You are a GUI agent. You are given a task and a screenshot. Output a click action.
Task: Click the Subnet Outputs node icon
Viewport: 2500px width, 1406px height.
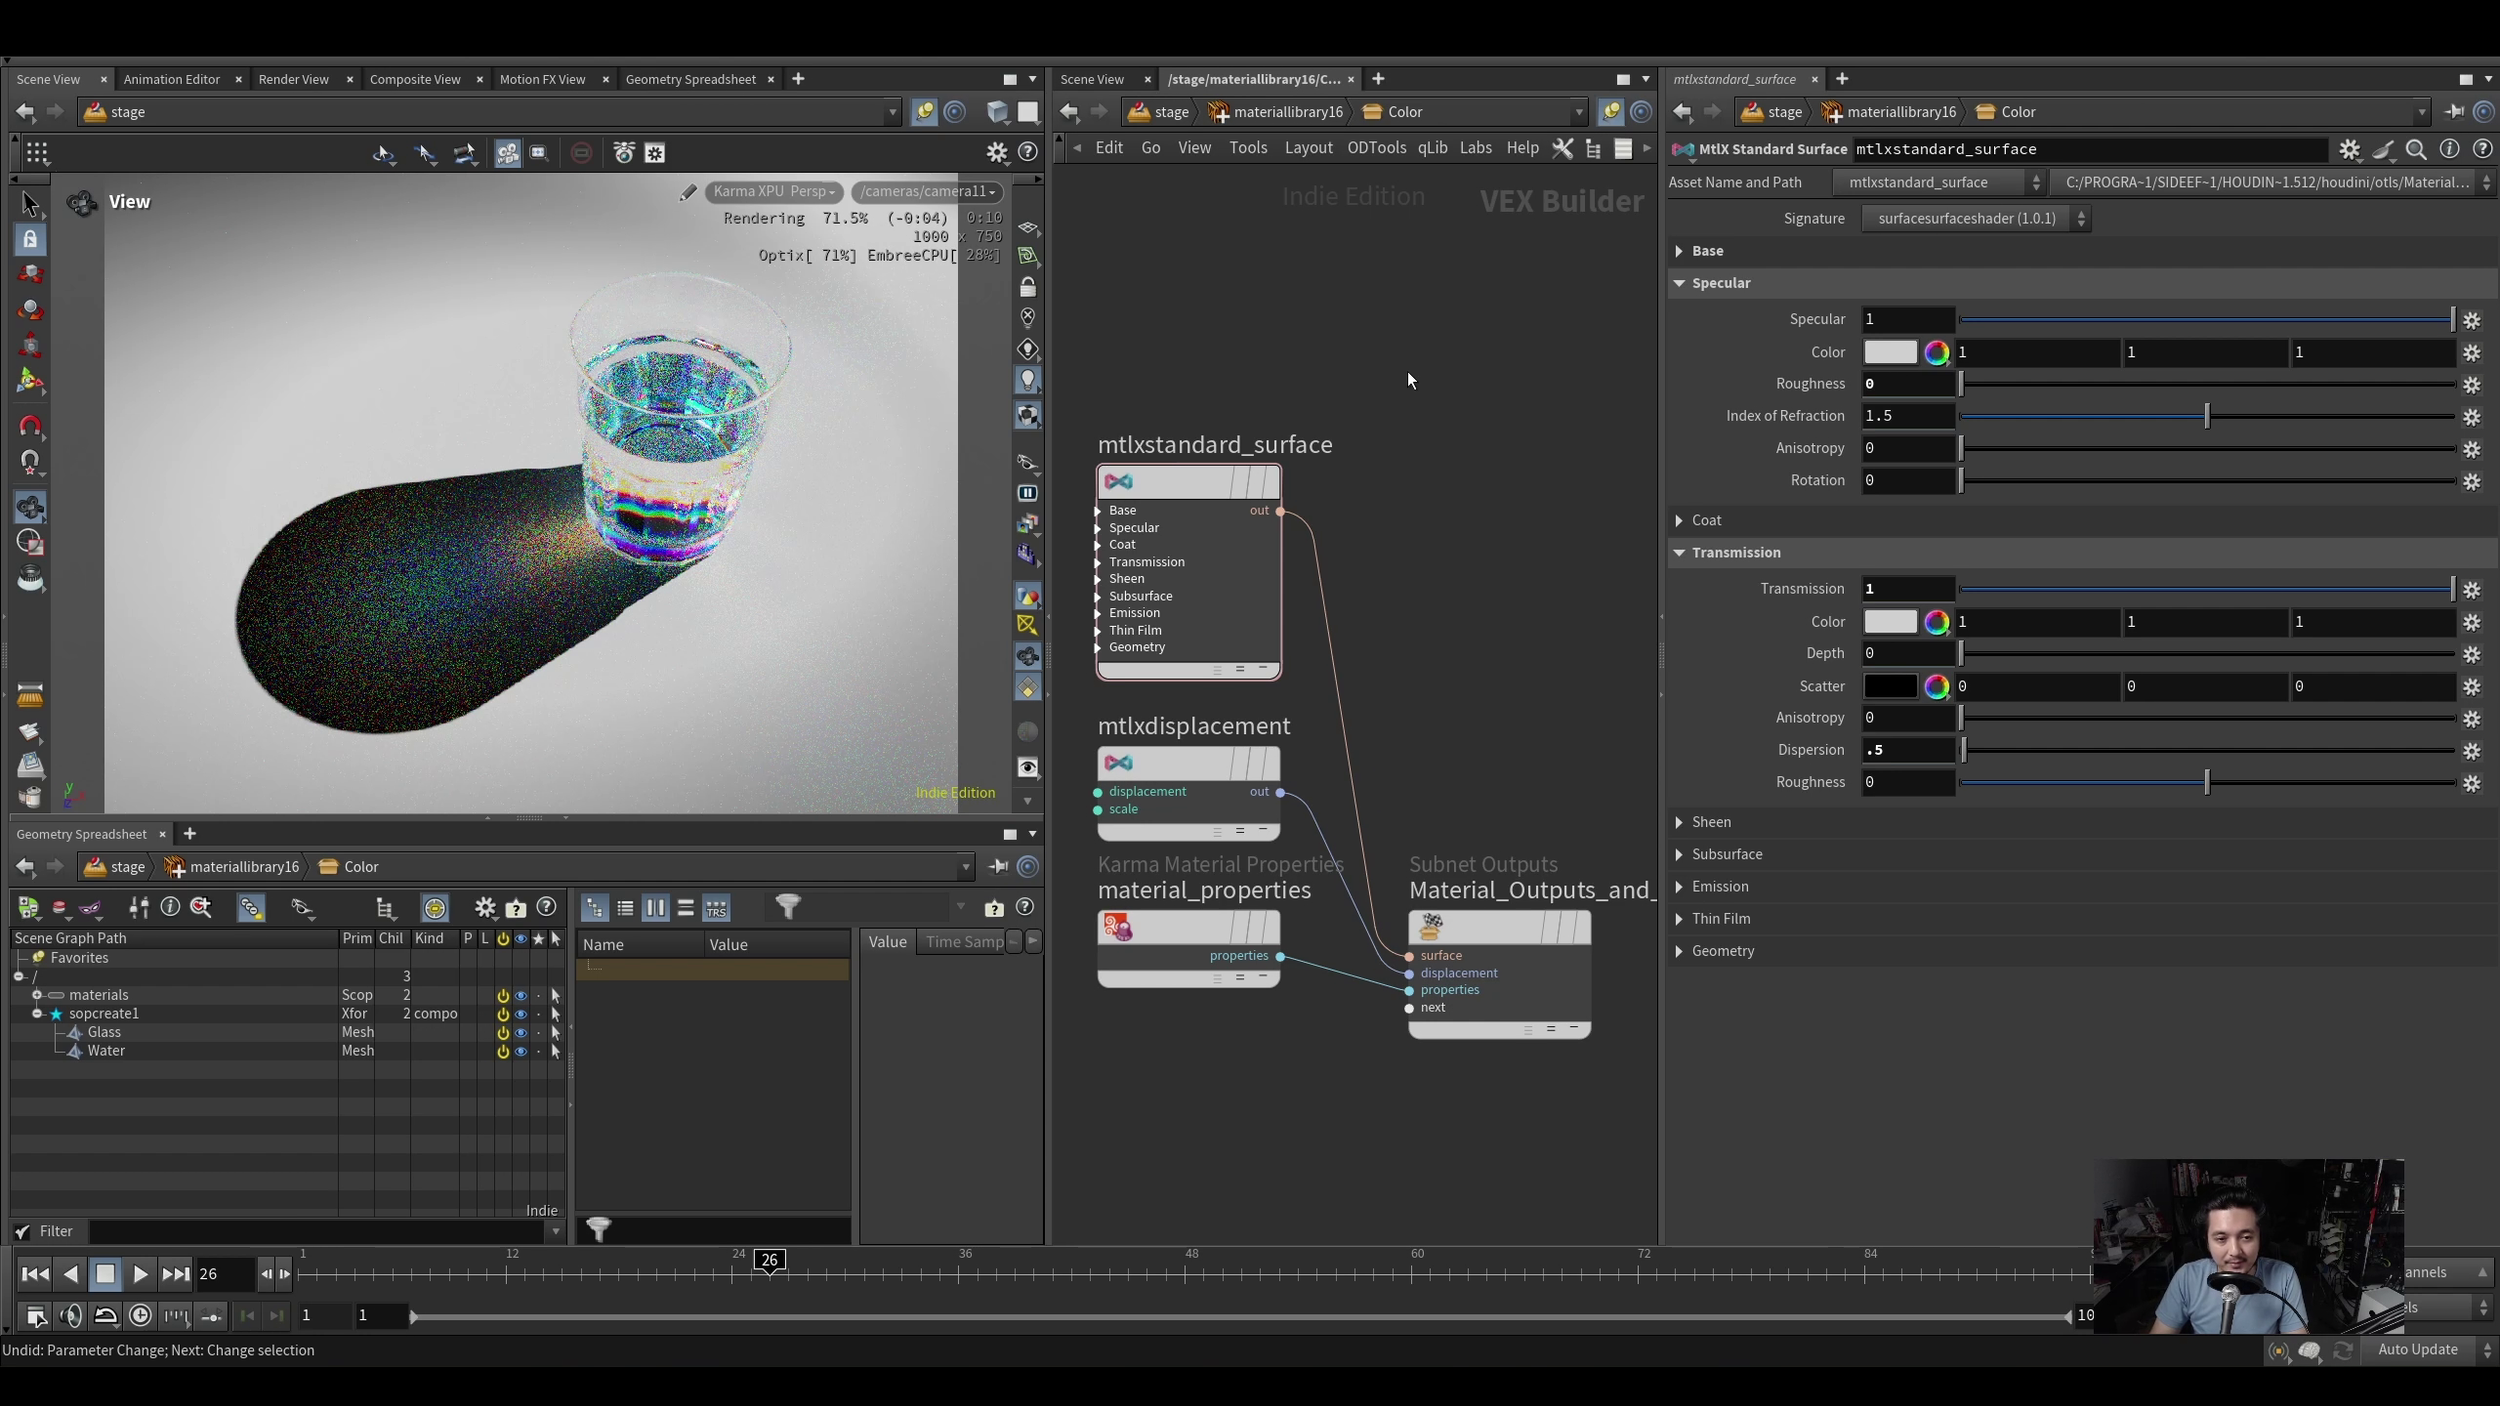(1430, 927)
